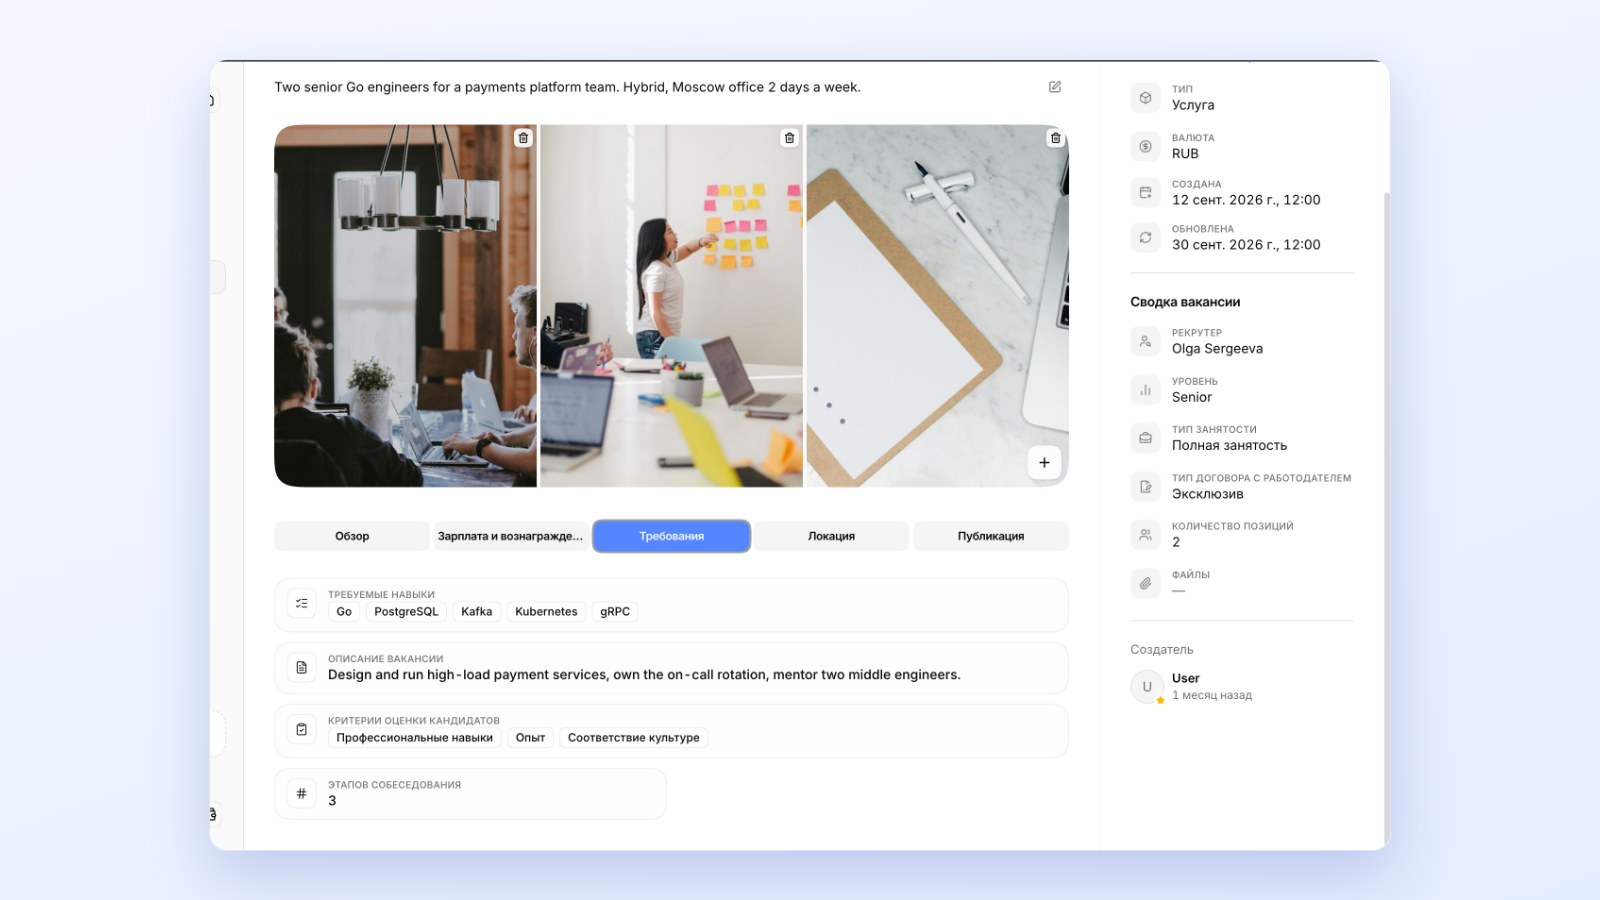Edit the vacancy description with pencil icon
1600x900 pixels.
[x=1055, y=87]
